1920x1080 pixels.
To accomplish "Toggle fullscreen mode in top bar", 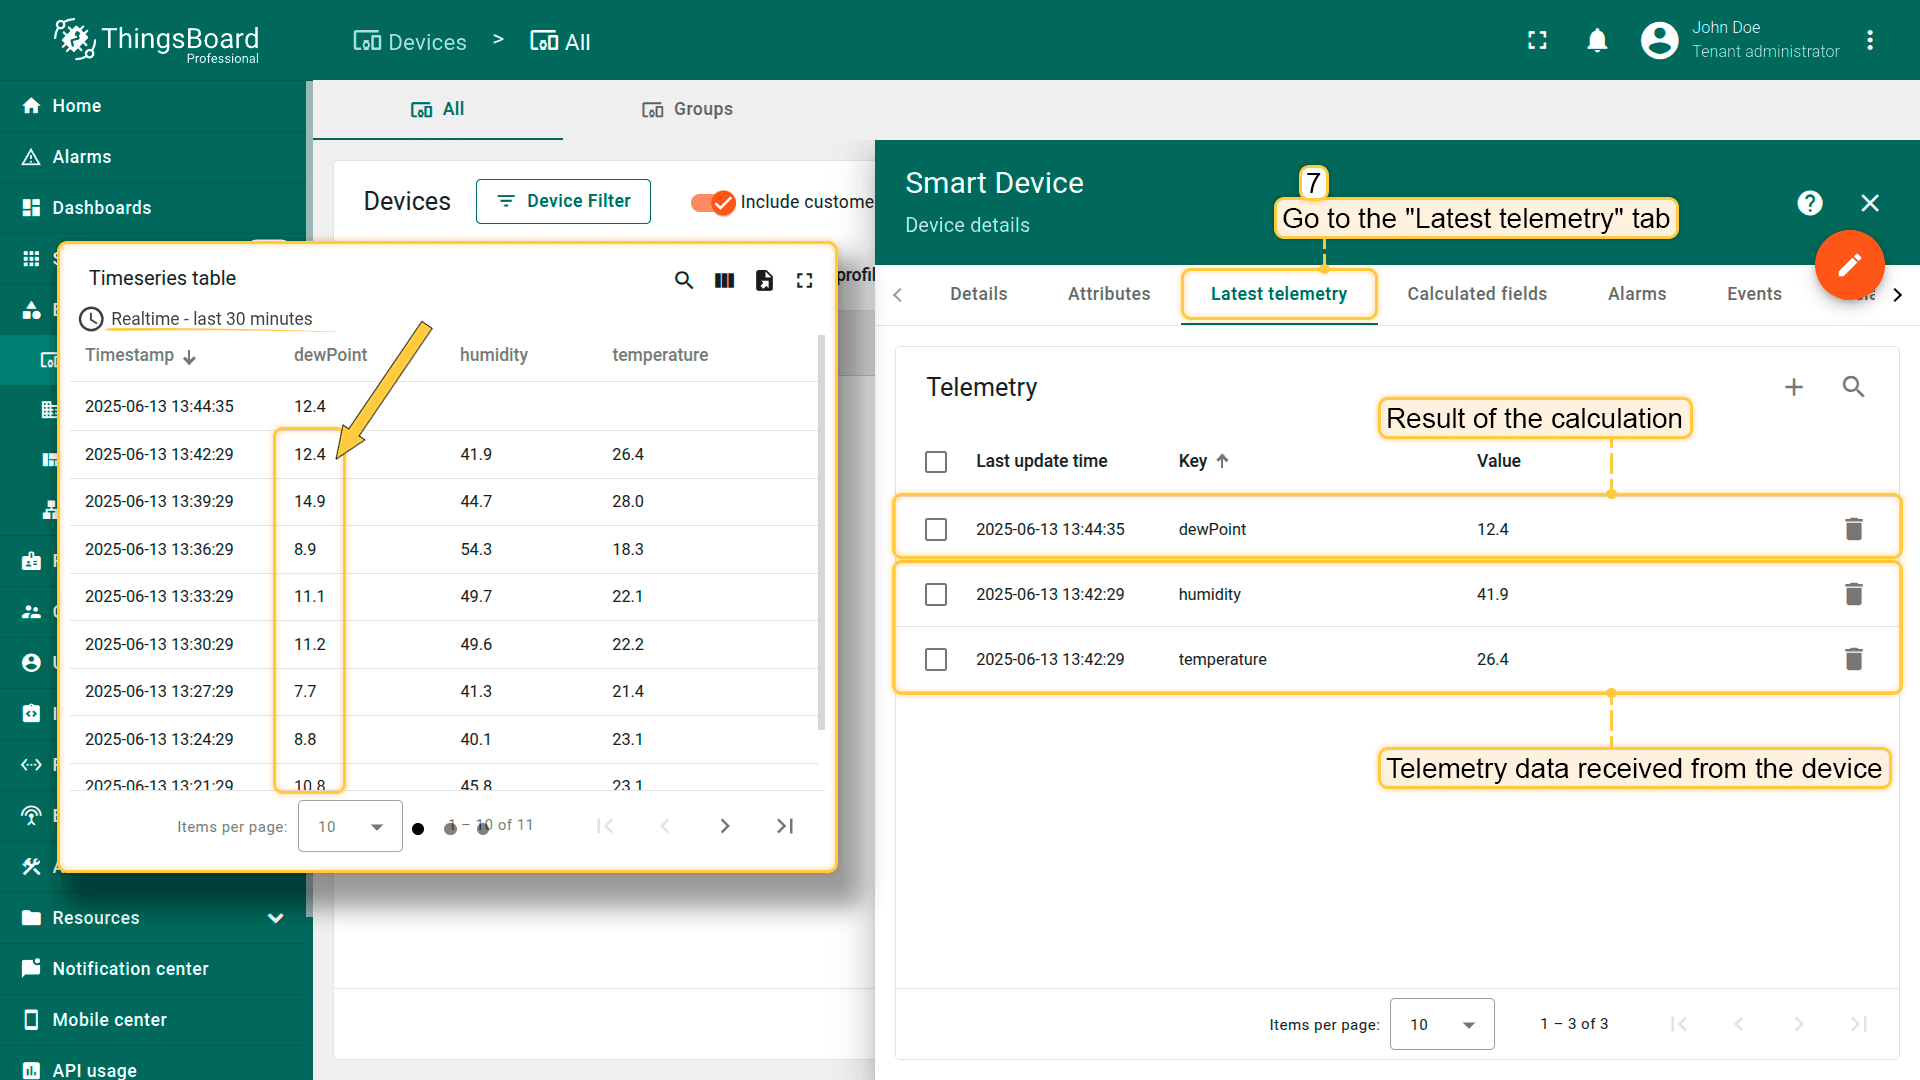I will click(x=1537, y=40).
